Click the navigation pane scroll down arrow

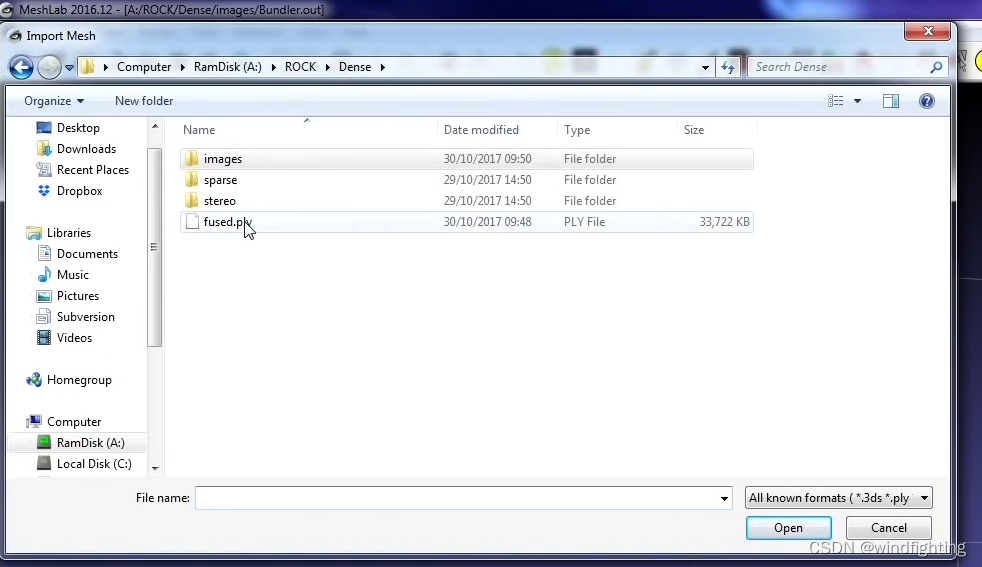[x=155, y=468]
